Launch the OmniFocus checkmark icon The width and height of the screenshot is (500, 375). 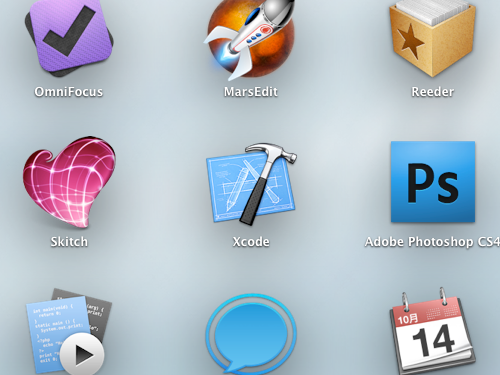point(69,37)
